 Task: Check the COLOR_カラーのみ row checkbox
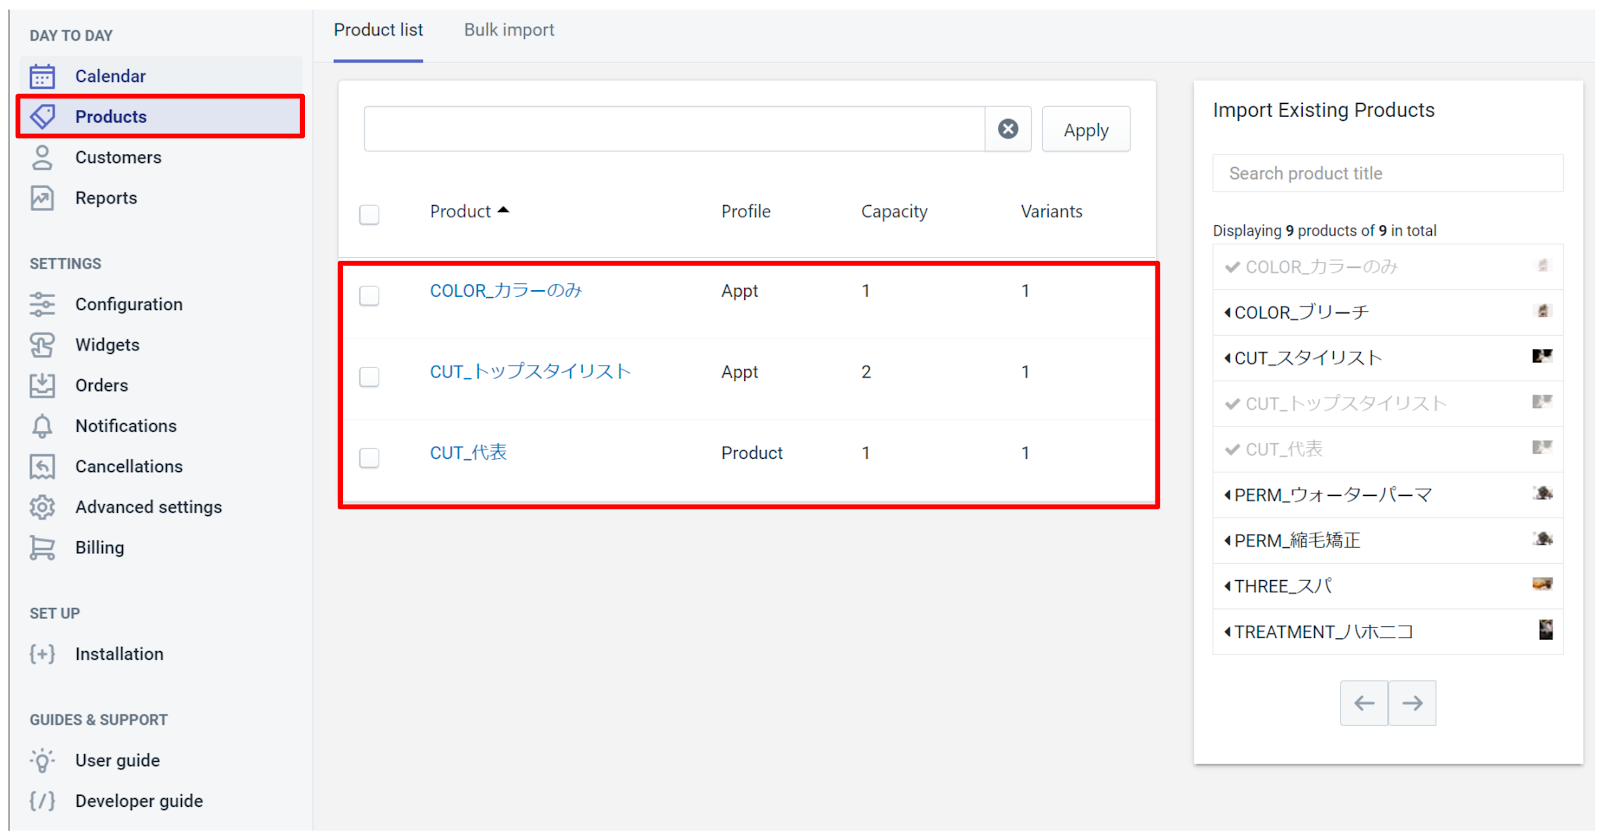click(x=369, y=296)
